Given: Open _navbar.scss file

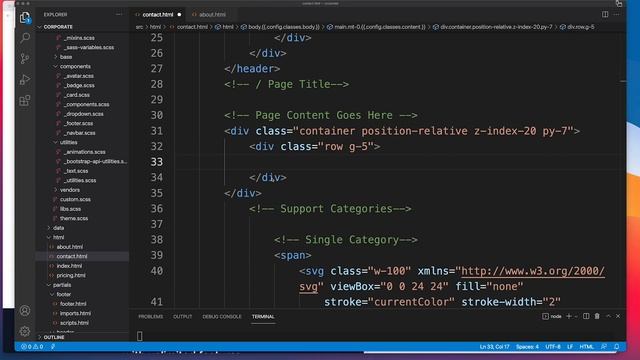Looking at the screenshot, I should [80, 133].
